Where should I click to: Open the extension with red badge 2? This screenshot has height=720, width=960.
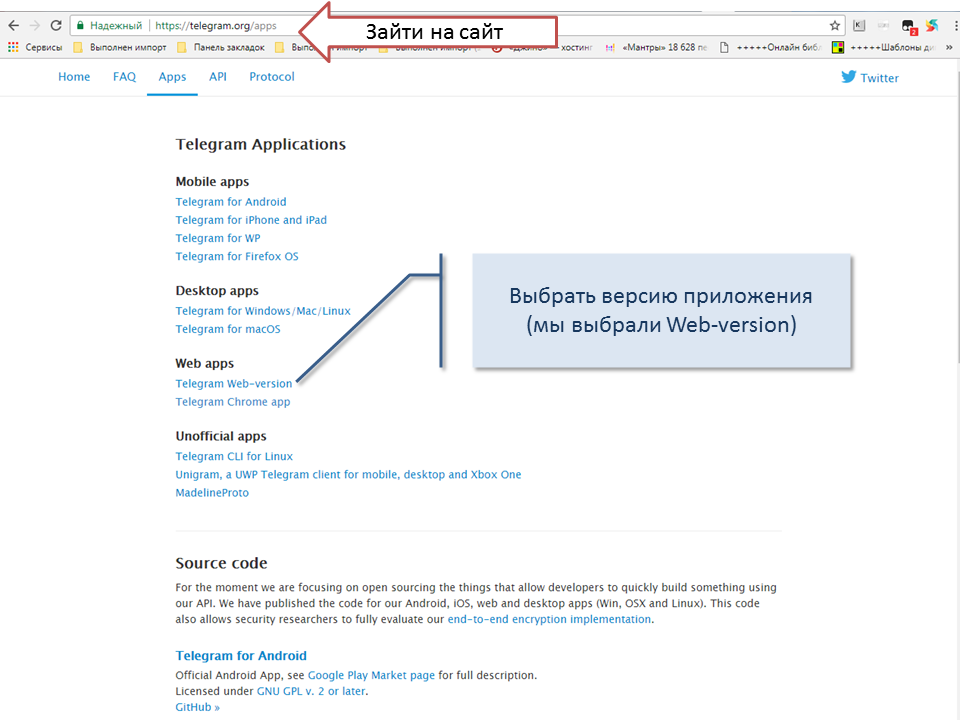pyautogui.click(x=908, y=27)
